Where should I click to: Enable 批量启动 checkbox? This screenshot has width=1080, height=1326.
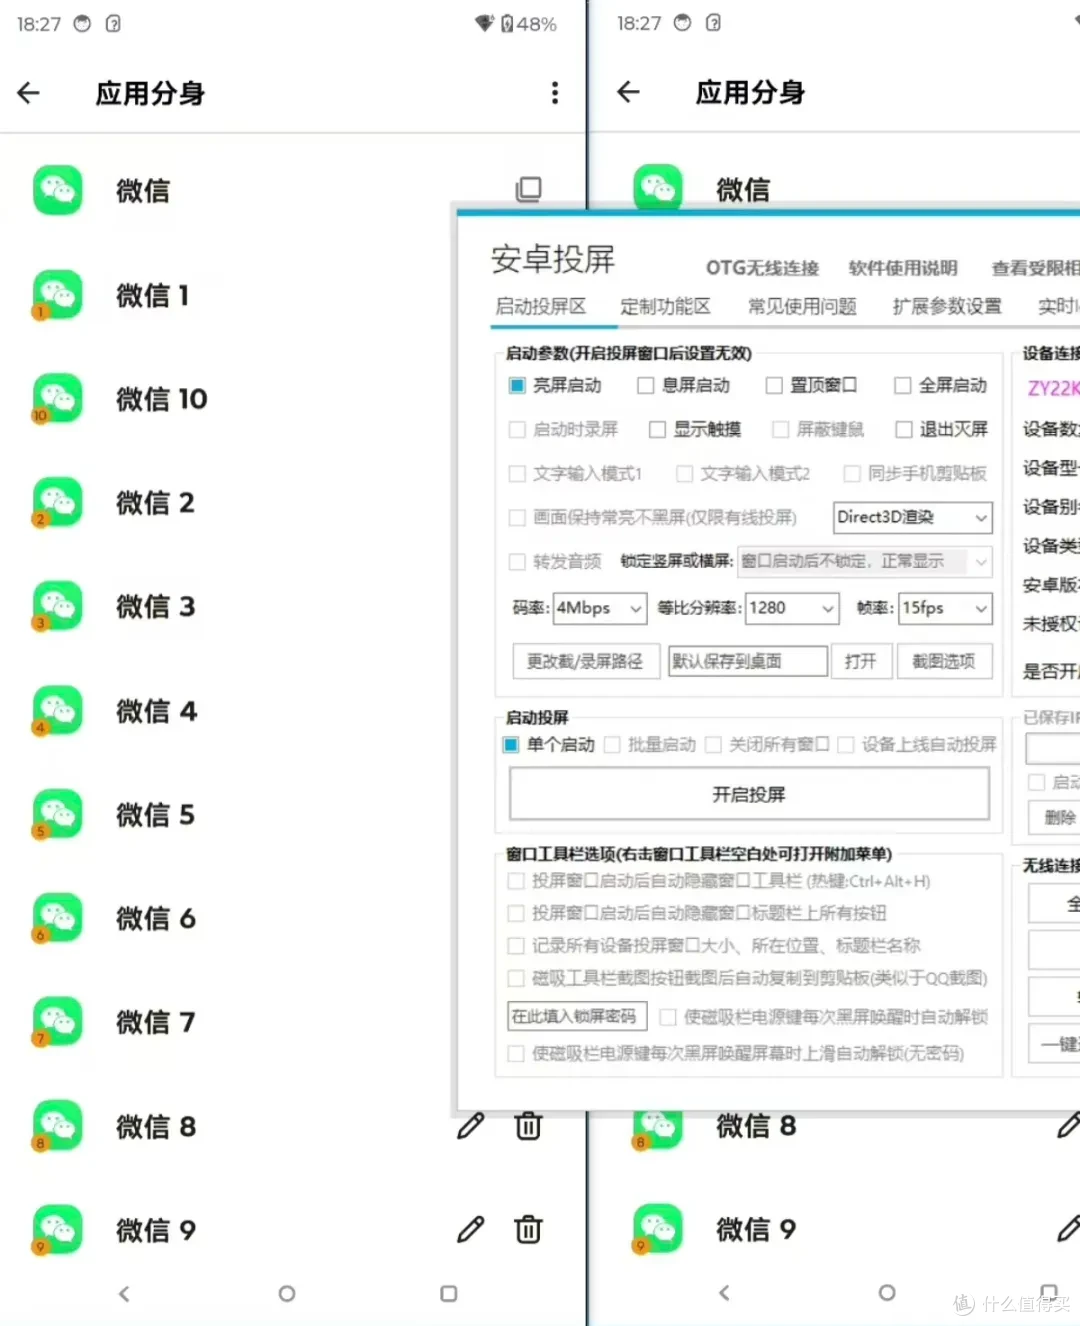click(x=612, y=744)
